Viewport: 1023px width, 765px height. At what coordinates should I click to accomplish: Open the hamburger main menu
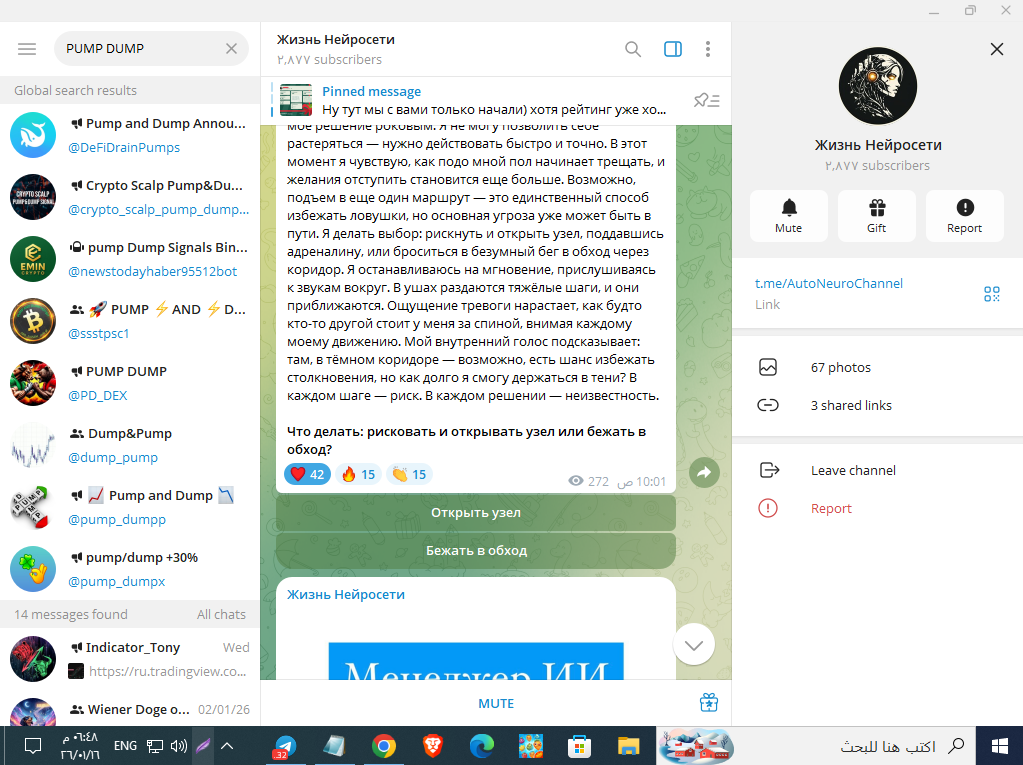[27, 49]
